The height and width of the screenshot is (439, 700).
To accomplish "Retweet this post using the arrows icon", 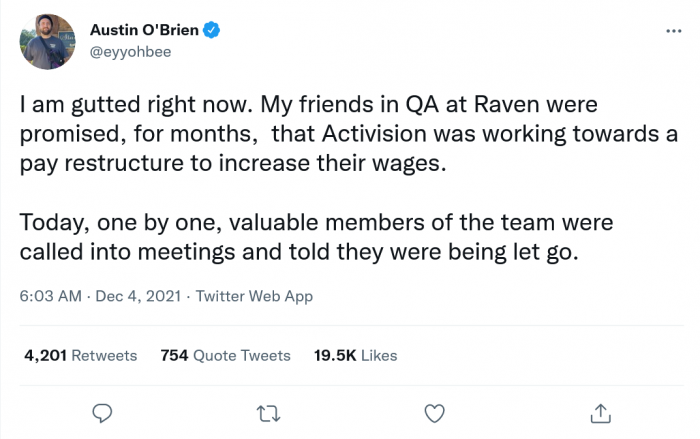I will 268,412.
